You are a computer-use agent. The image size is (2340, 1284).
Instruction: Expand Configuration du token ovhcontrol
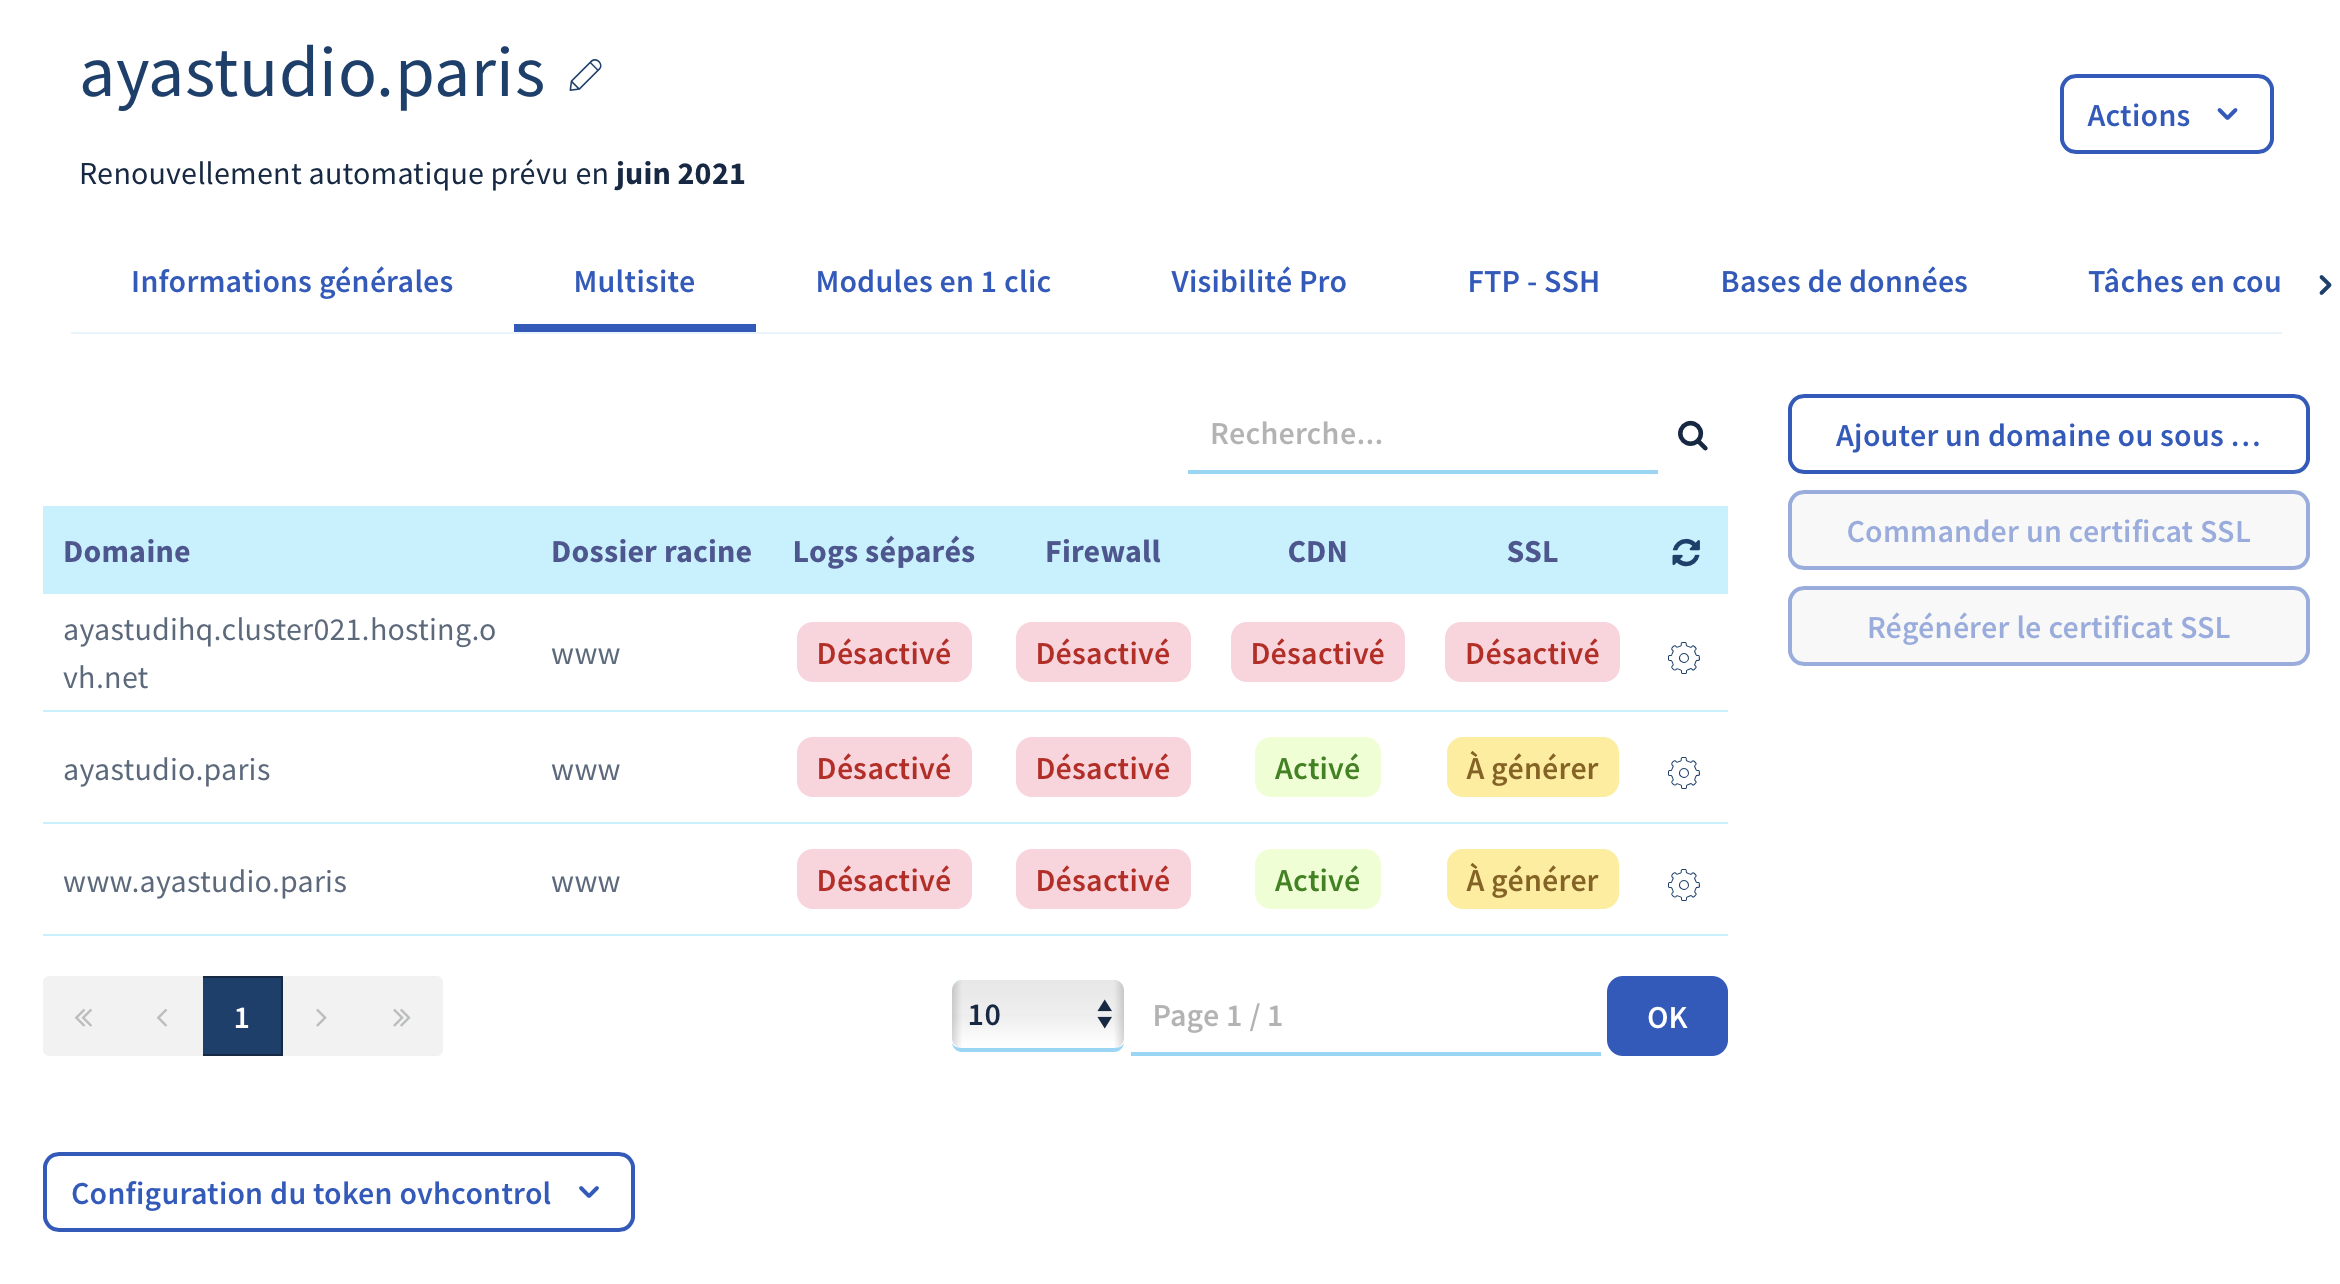pyautogui.click(x=338, y=1192)
